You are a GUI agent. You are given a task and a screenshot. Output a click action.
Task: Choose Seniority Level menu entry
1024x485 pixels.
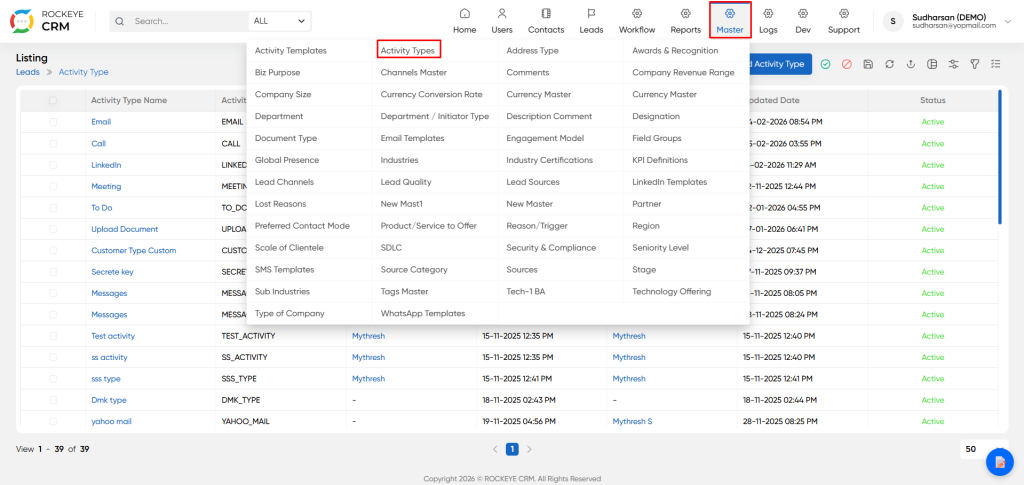tap(660, 248)
